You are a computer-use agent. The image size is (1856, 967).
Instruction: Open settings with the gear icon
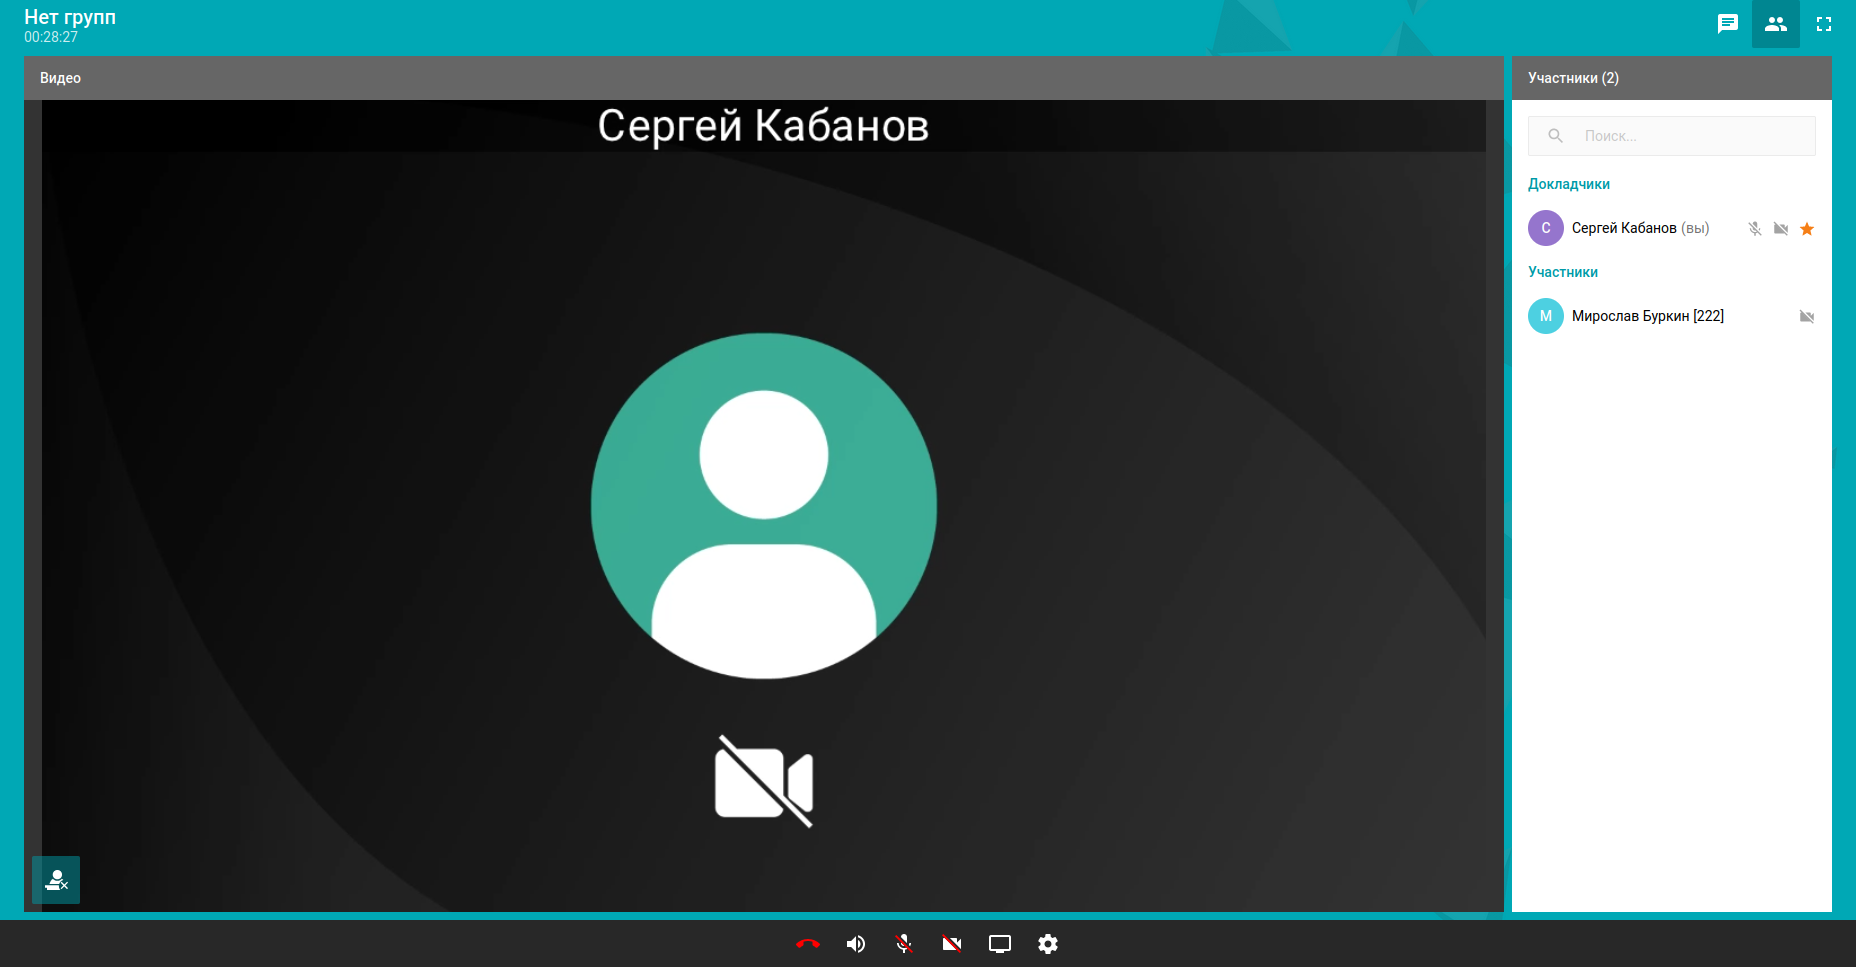click(x=1047, y=944)
